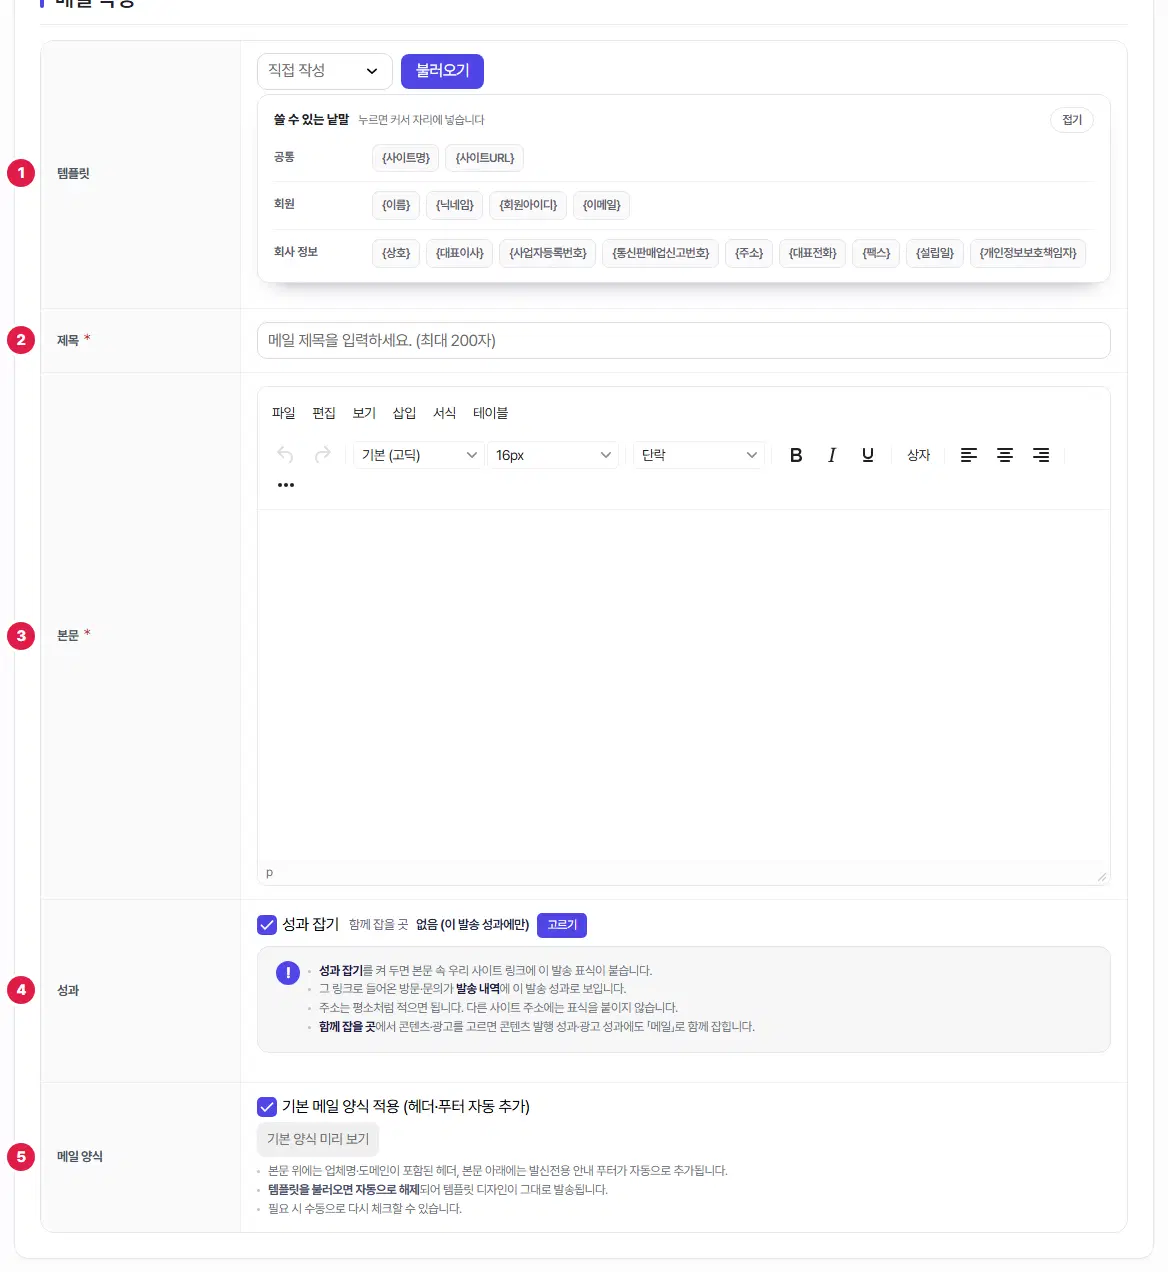The width and height of the screenshot is (1168, 1272).
Task: Align text left in editor
Action: click(x=969, y=455)
